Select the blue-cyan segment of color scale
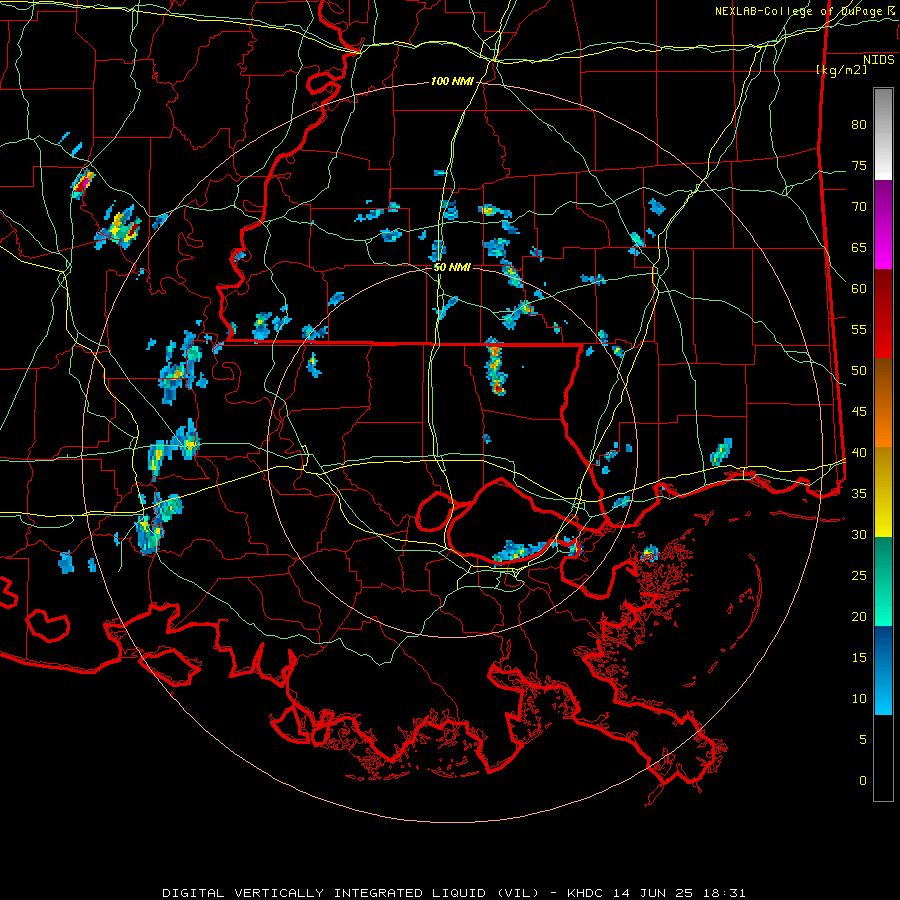Screen dimensions: 900x900 click(x=883, y=670)
